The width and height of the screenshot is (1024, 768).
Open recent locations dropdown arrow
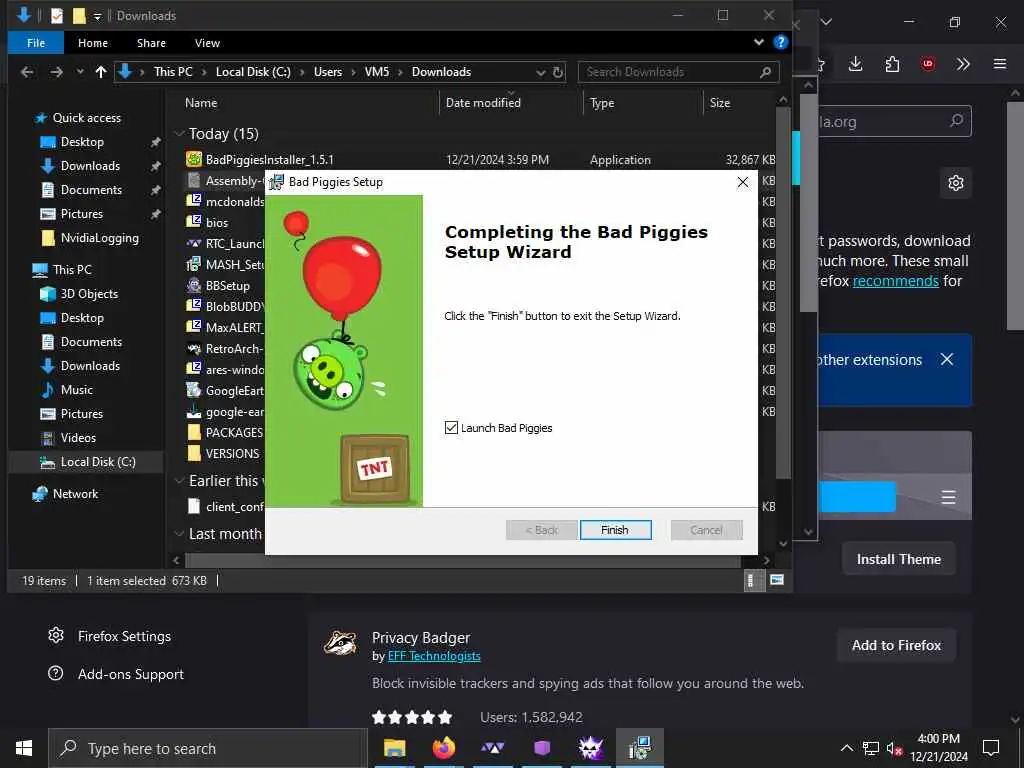coord(80,72)
